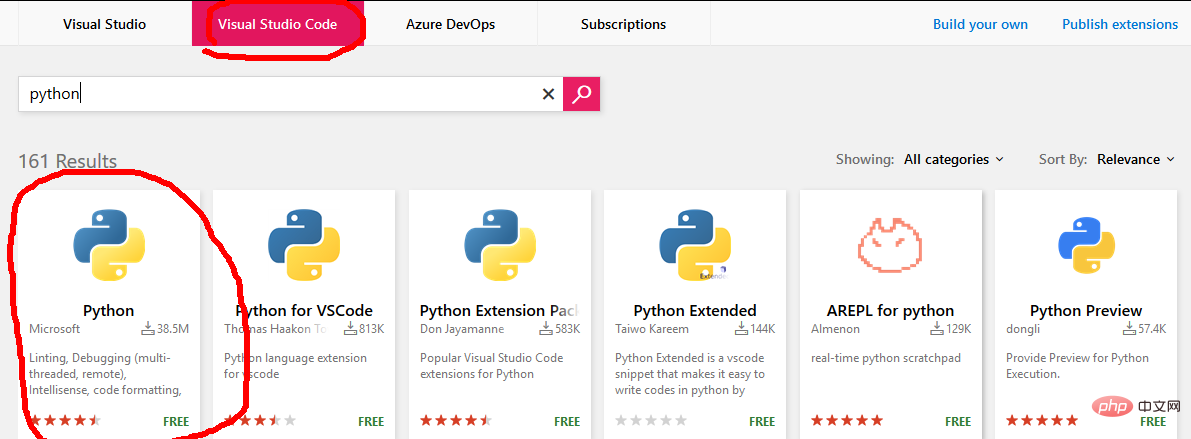Click the Don Jayamanne publisher name
The image size is (1191, 439).
coord(460,329)
